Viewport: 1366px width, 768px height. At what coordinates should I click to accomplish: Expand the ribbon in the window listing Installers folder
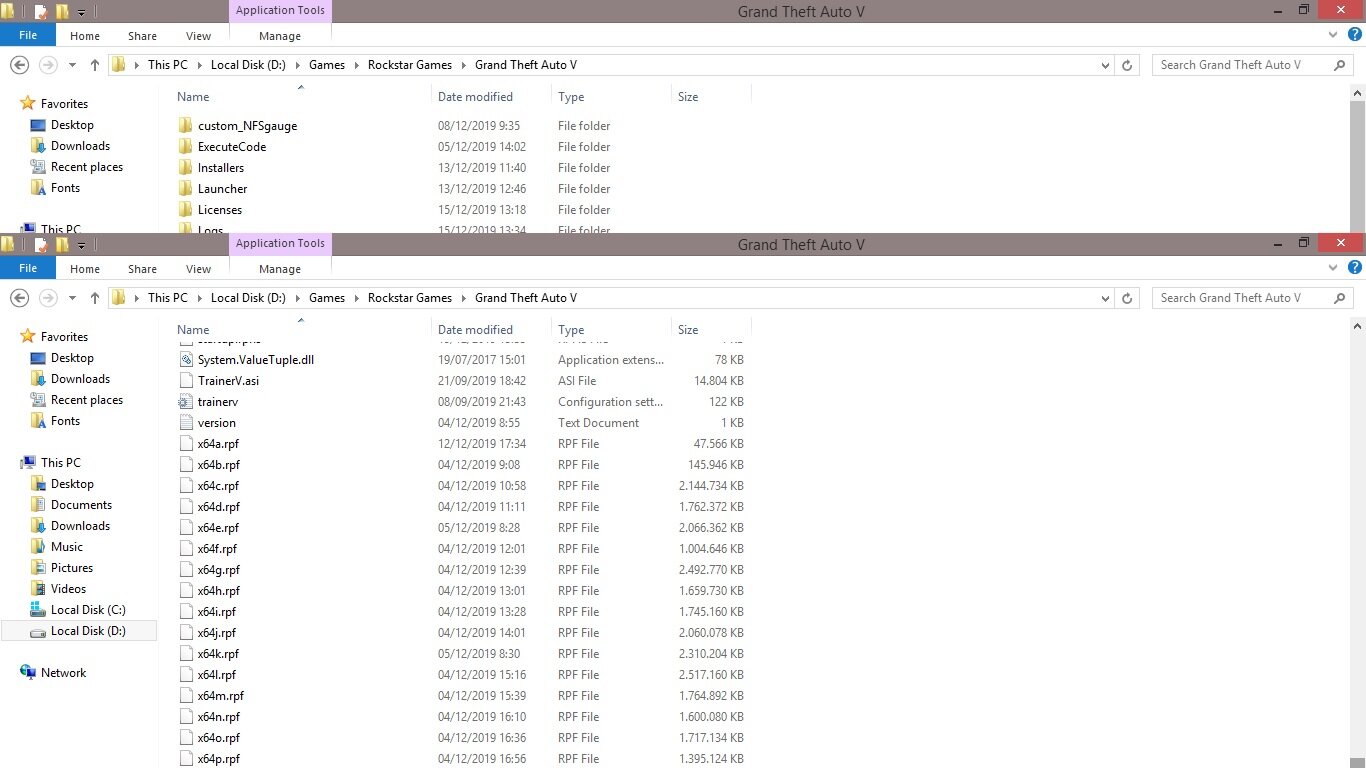click(1334, 35)
